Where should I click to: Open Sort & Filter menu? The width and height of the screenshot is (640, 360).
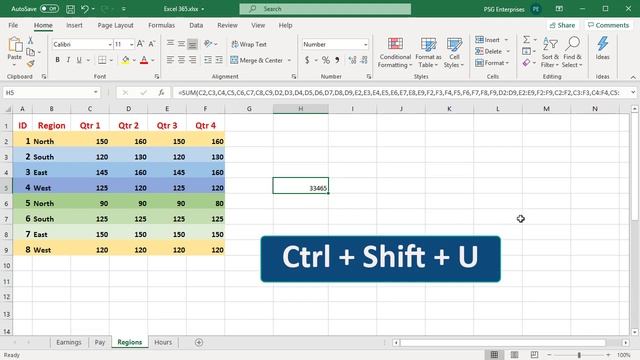[550, 53]
